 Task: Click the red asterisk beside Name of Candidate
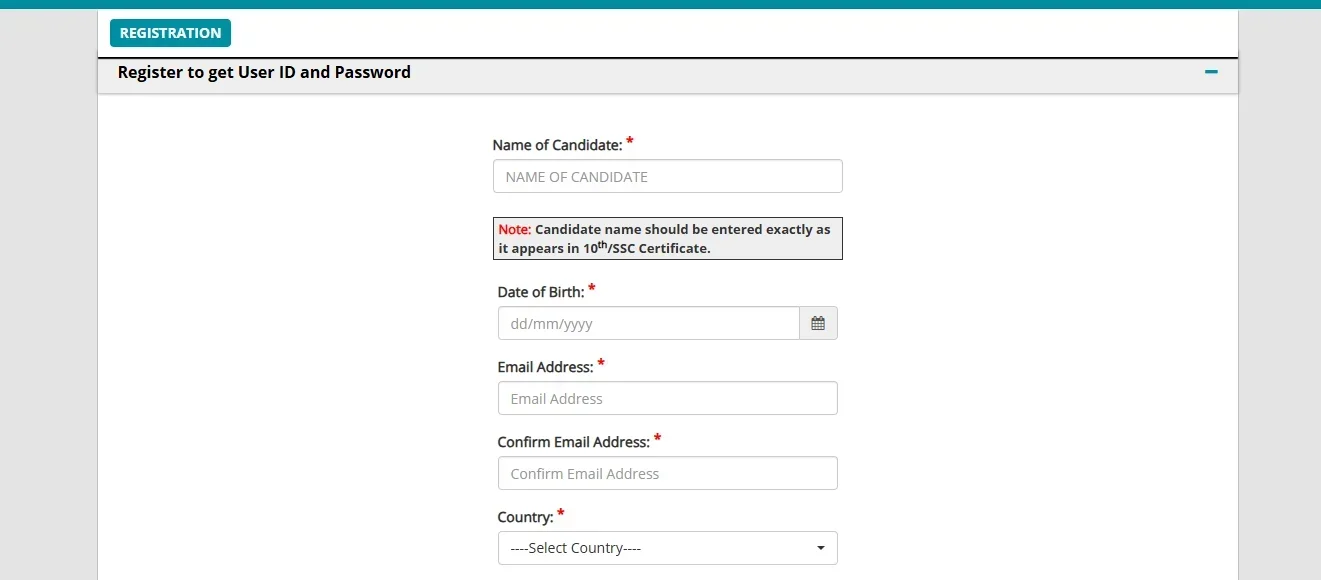(630, 142)
